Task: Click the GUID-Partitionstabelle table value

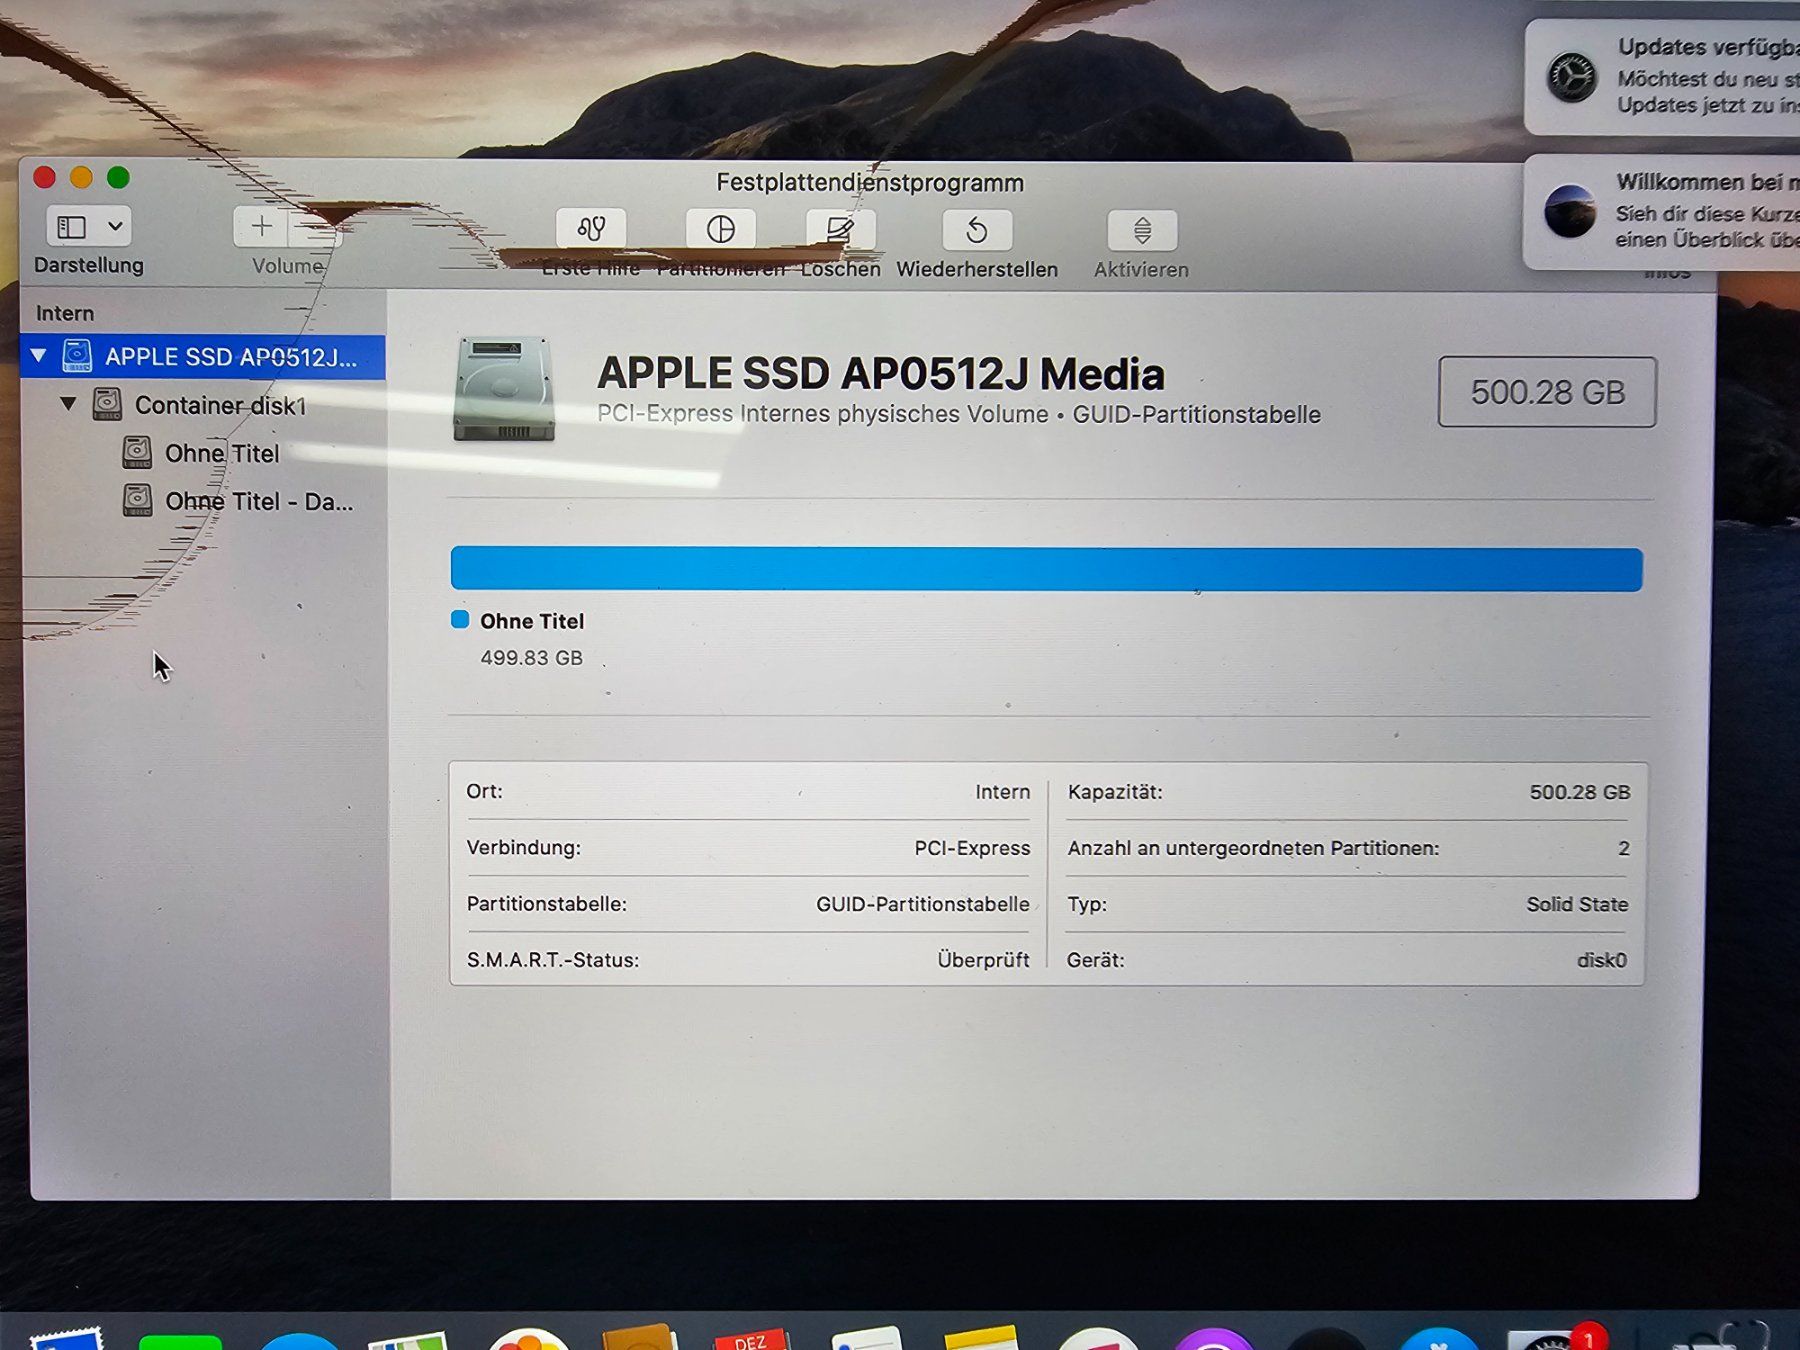Action: pos(923,904)
